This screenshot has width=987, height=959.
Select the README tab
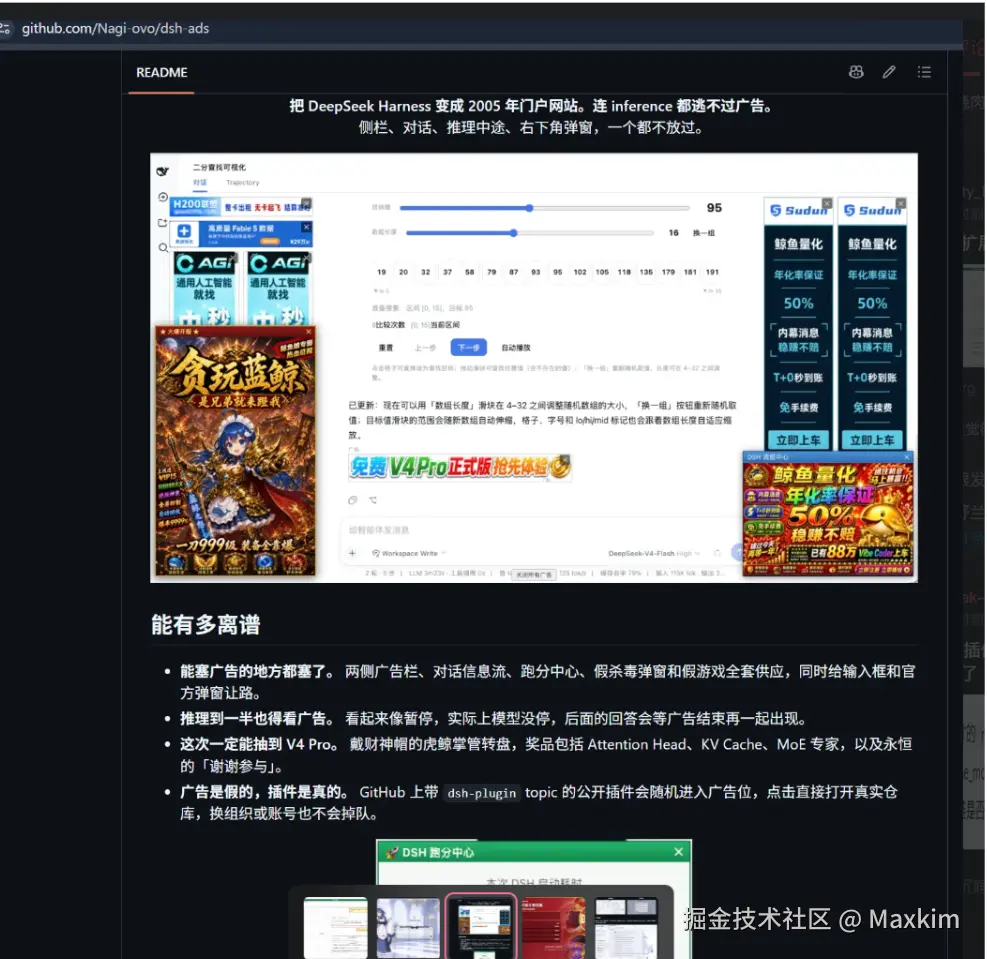pyautogui.click(x=162, y=72)
